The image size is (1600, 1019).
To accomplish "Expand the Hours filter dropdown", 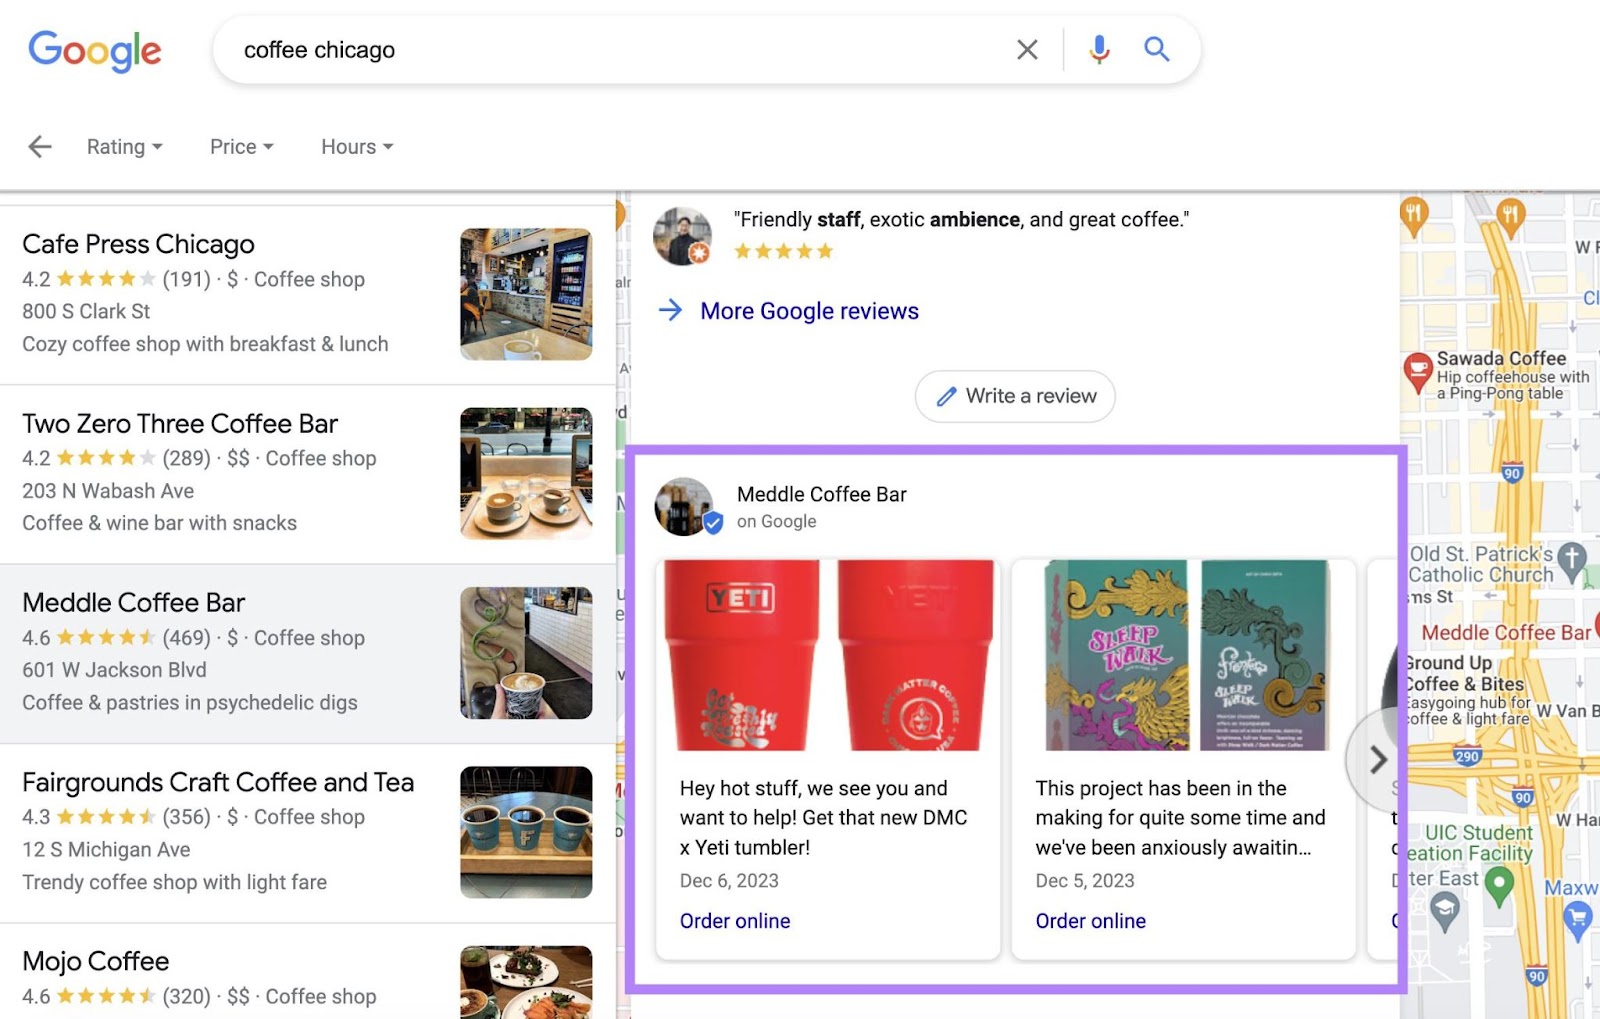I will (x=357, y=147).
